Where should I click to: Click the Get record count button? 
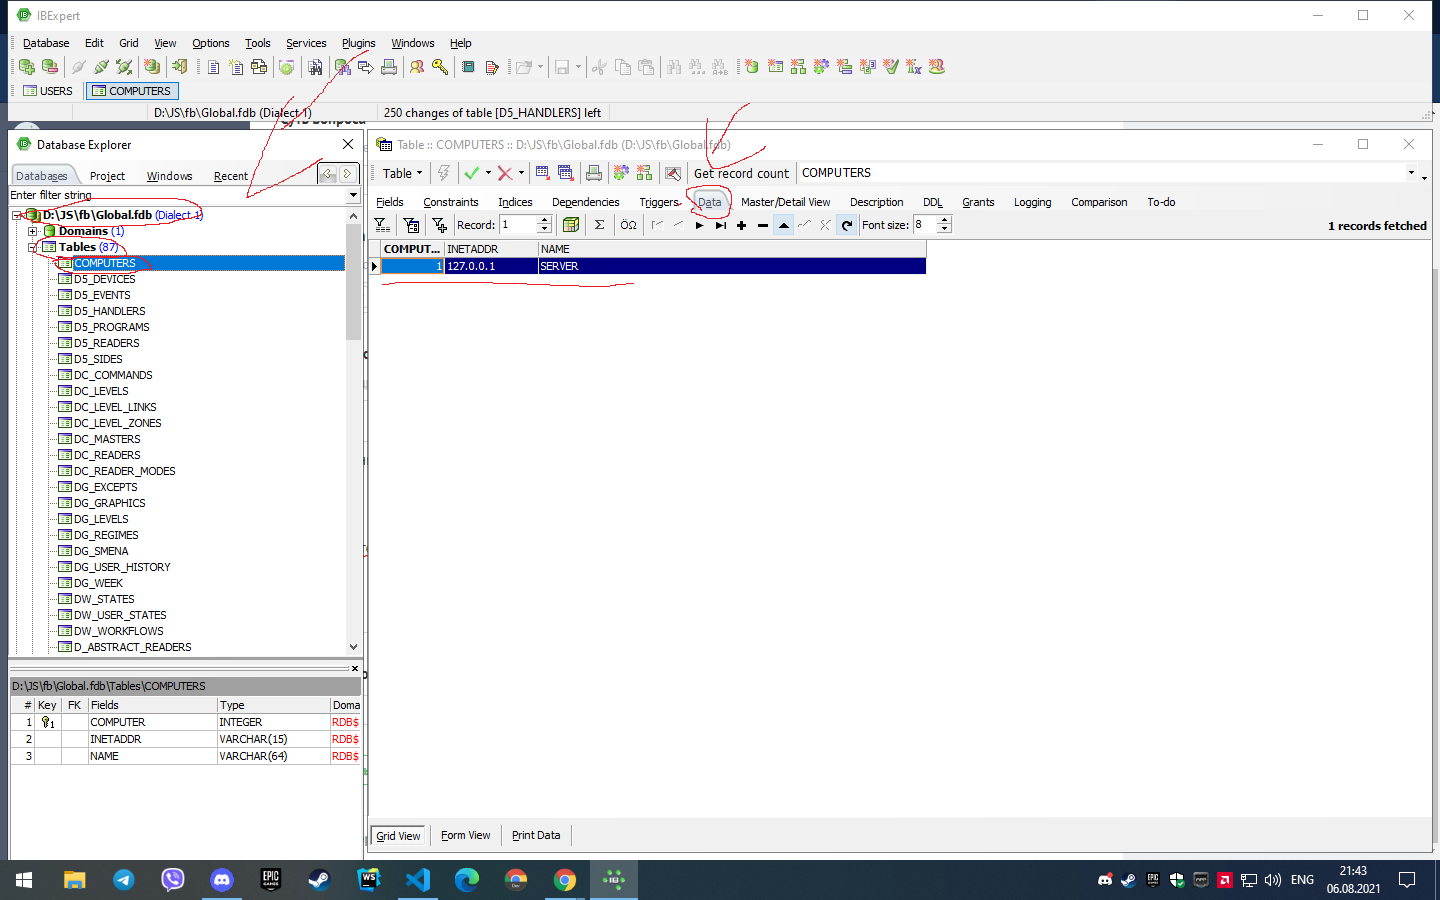(x=741, y=173)
